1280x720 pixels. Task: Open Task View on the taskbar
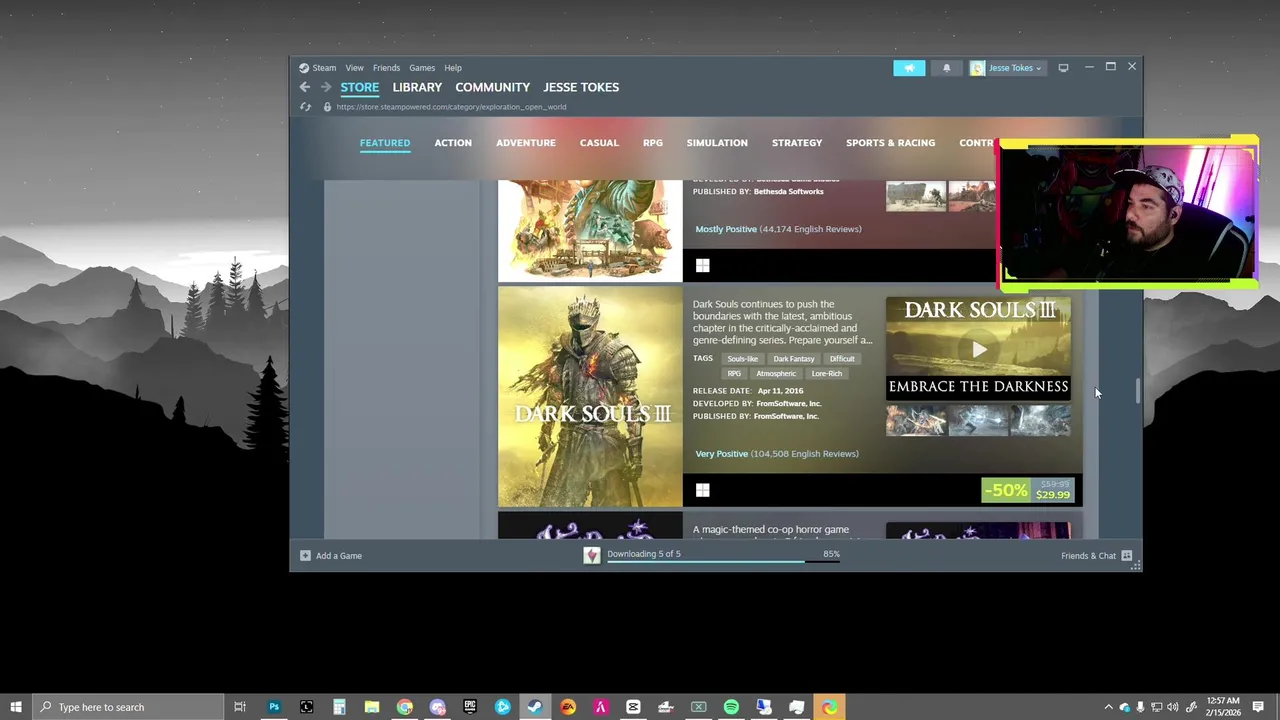pos(240,707)
